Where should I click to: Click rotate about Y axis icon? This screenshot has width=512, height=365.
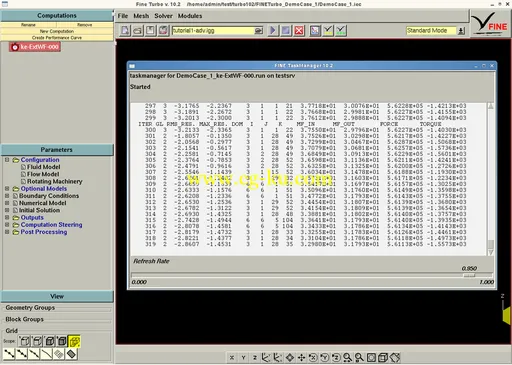click(x=325, y=358)
